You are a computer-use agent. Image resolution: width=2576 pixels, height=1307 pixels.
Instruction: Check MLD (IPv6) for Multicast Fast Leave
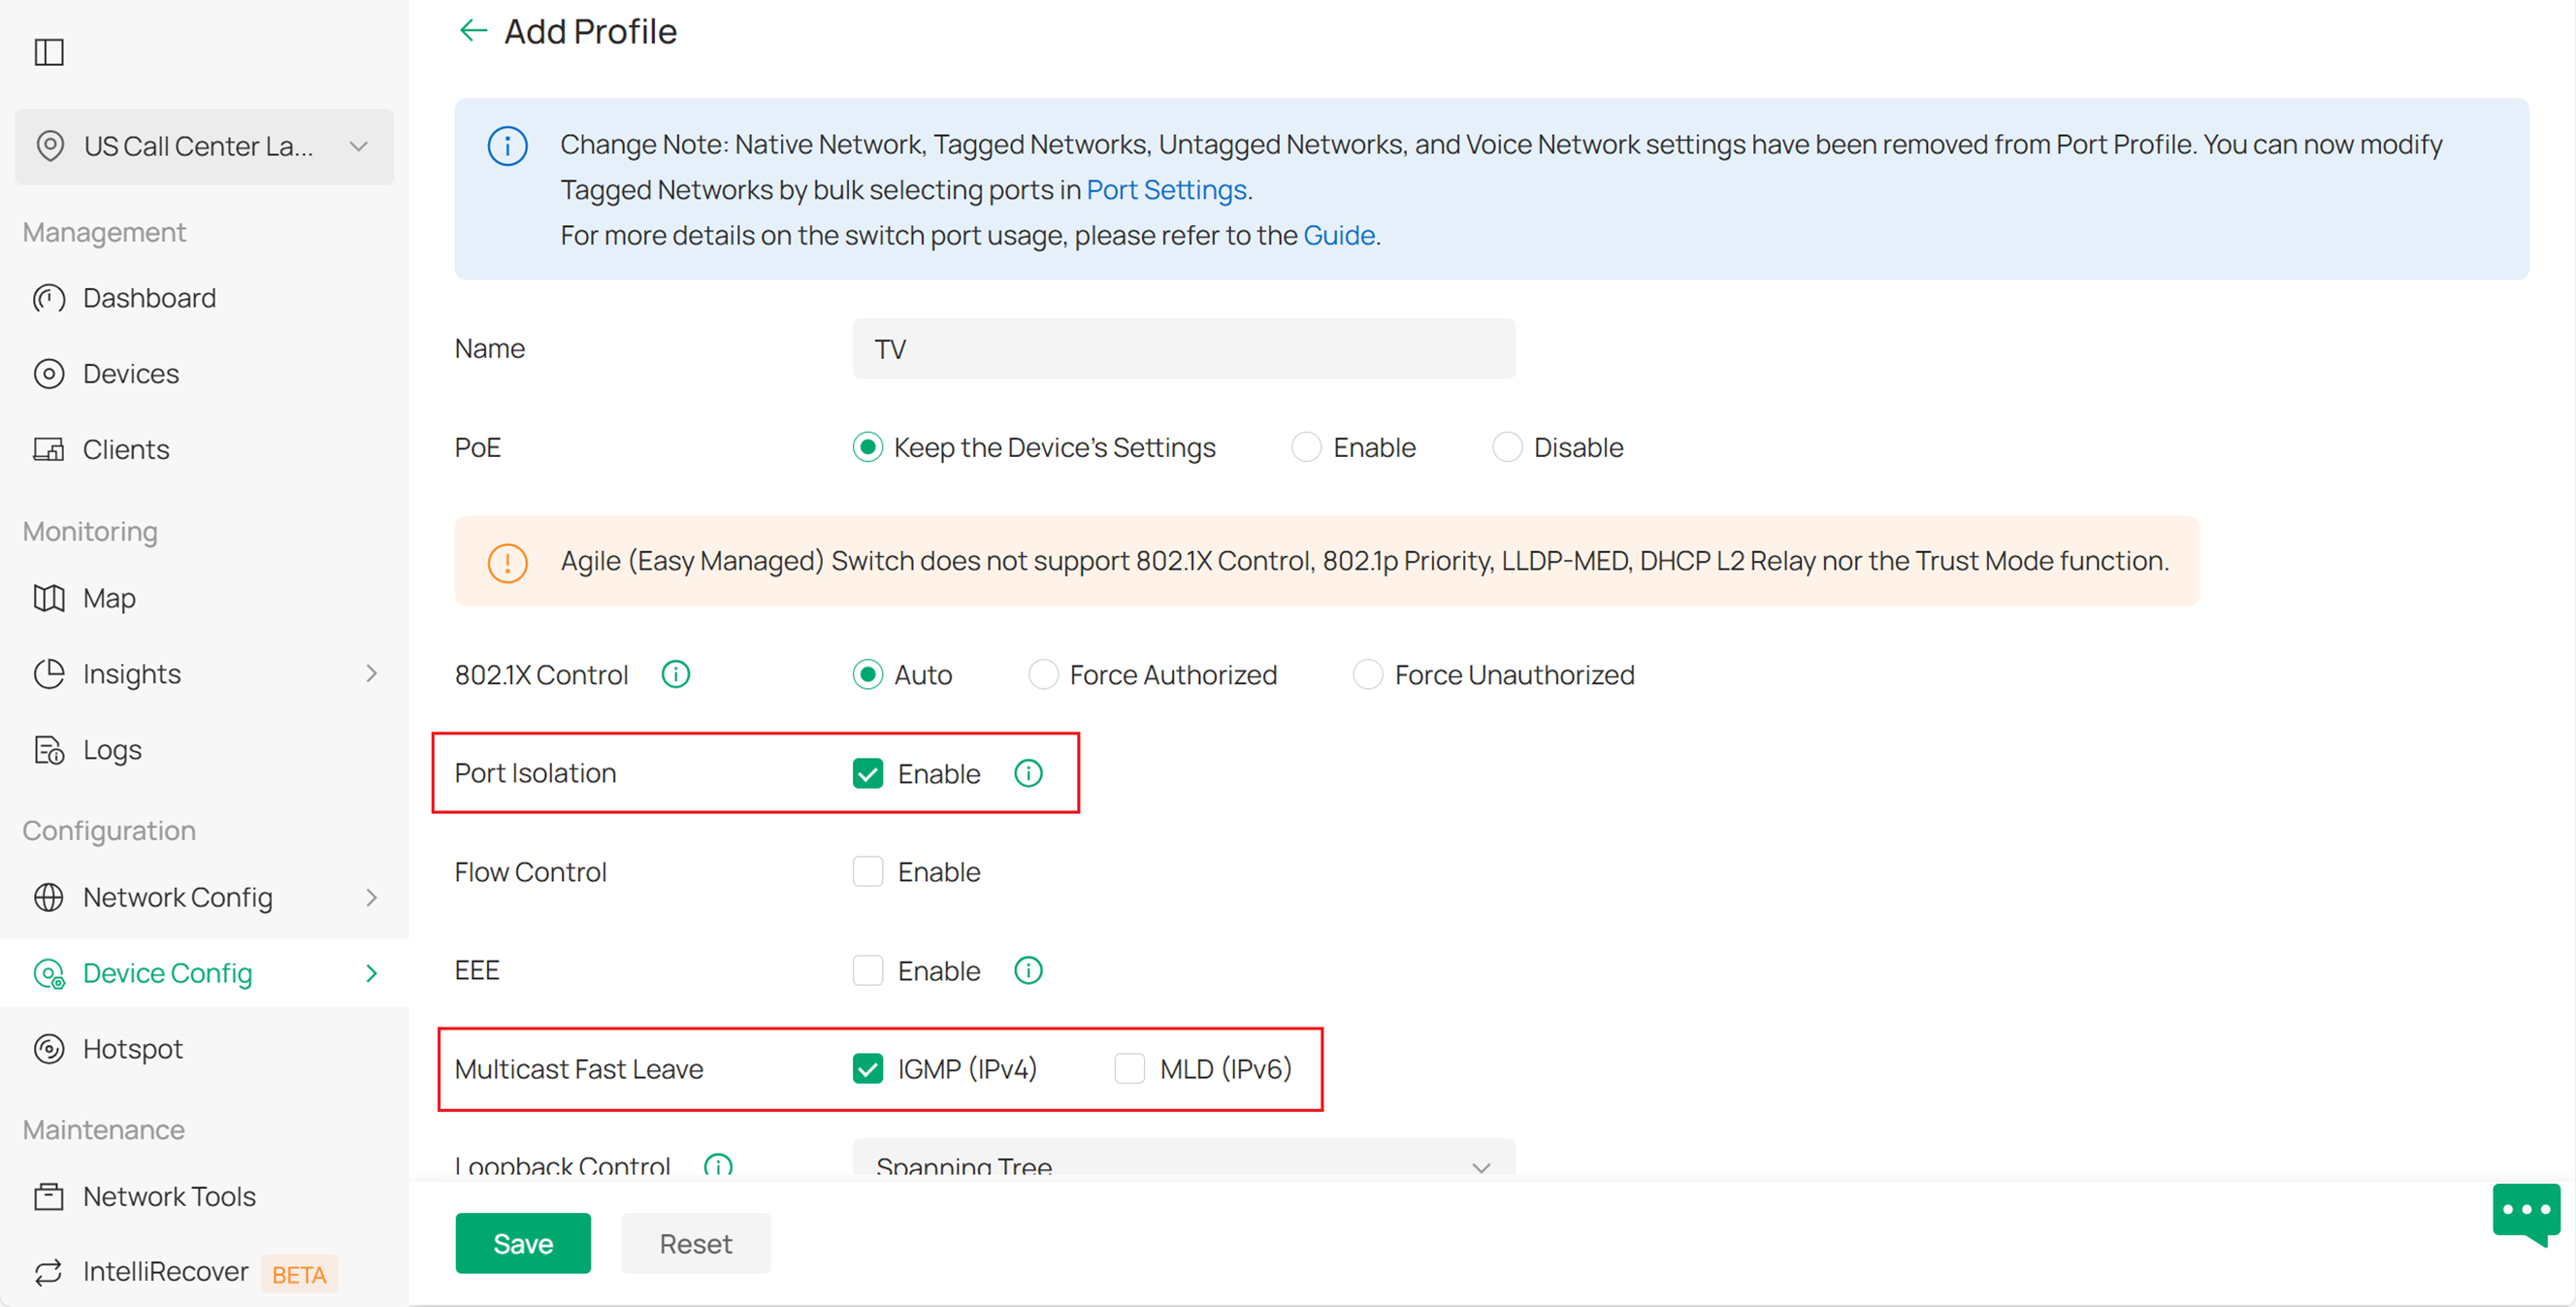1129,1068
